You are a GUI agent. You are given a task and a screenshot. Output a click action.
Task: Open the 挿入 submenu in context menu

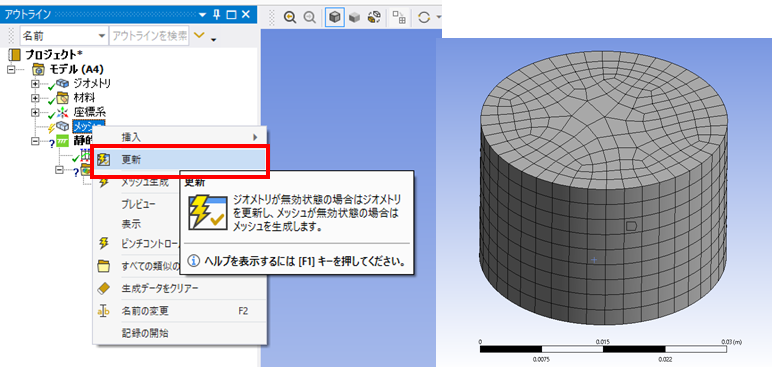pos(180,137)
